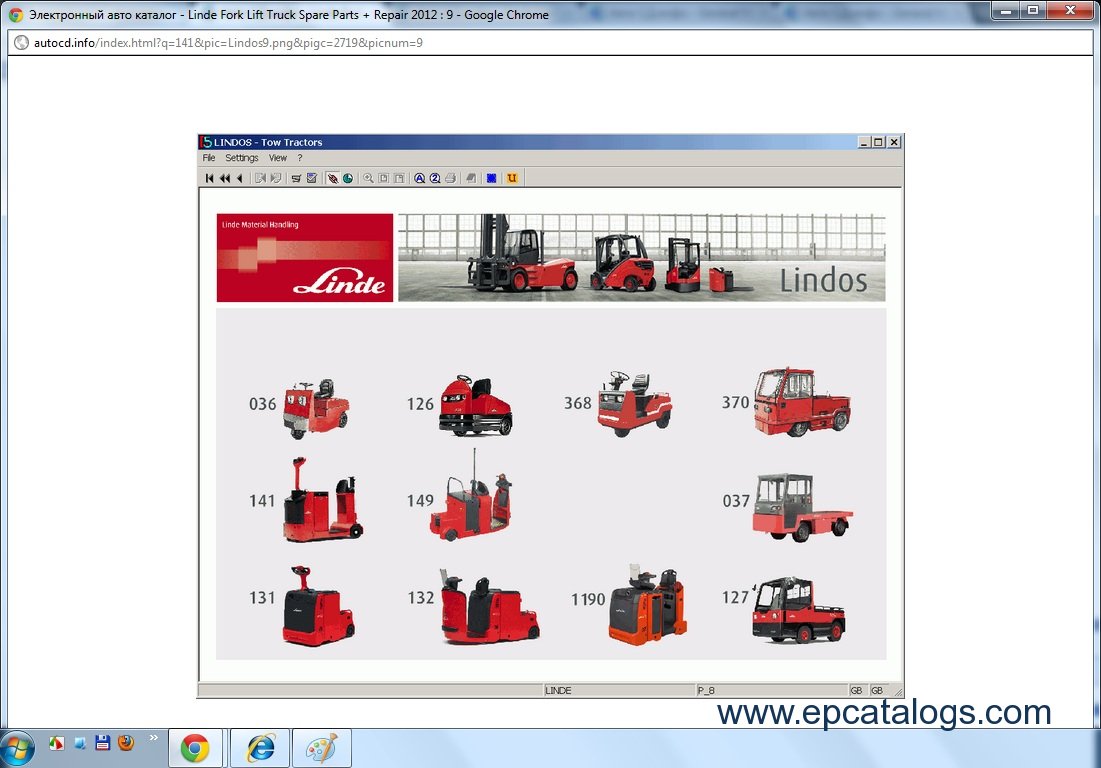Viewport: 1101px width, 768px height.
Task: Open the File menu in Lindos
Action: tap(209, 158)
